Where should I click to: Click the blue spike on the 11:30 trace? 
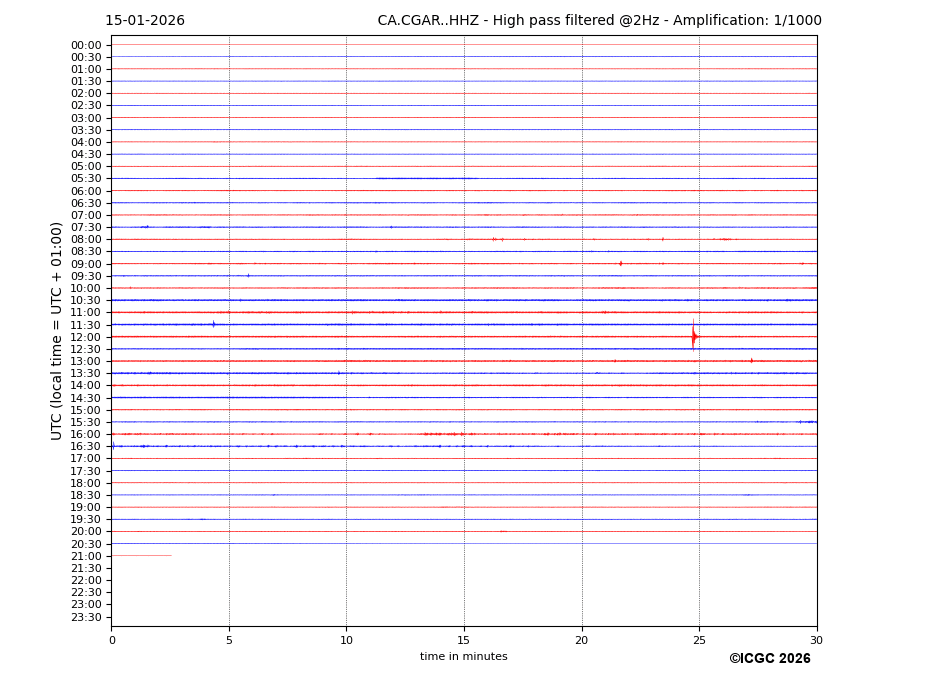point(213,324)
